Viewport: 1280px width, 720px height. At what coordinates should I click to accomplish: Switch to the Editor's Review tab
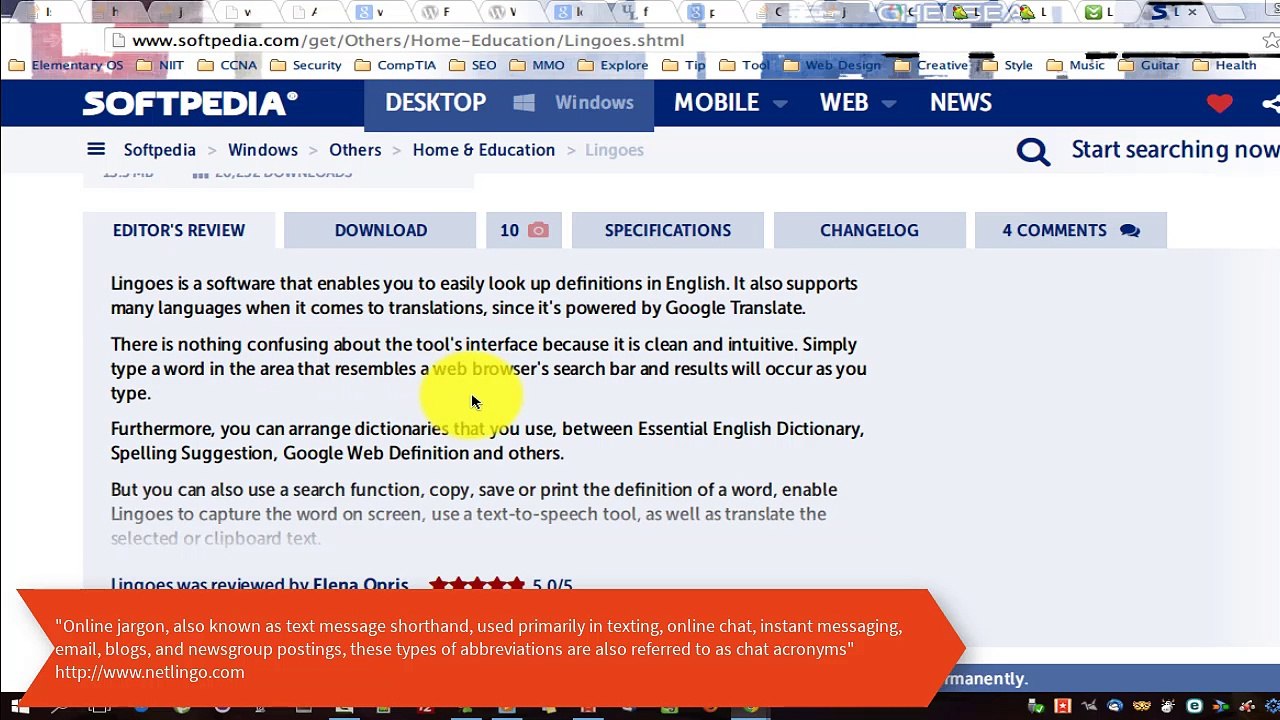[179, 230]
